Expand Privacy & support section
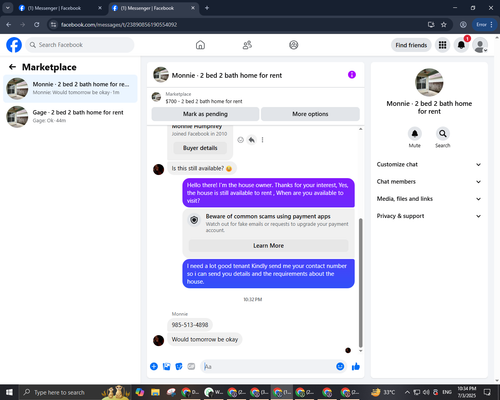 429,216
